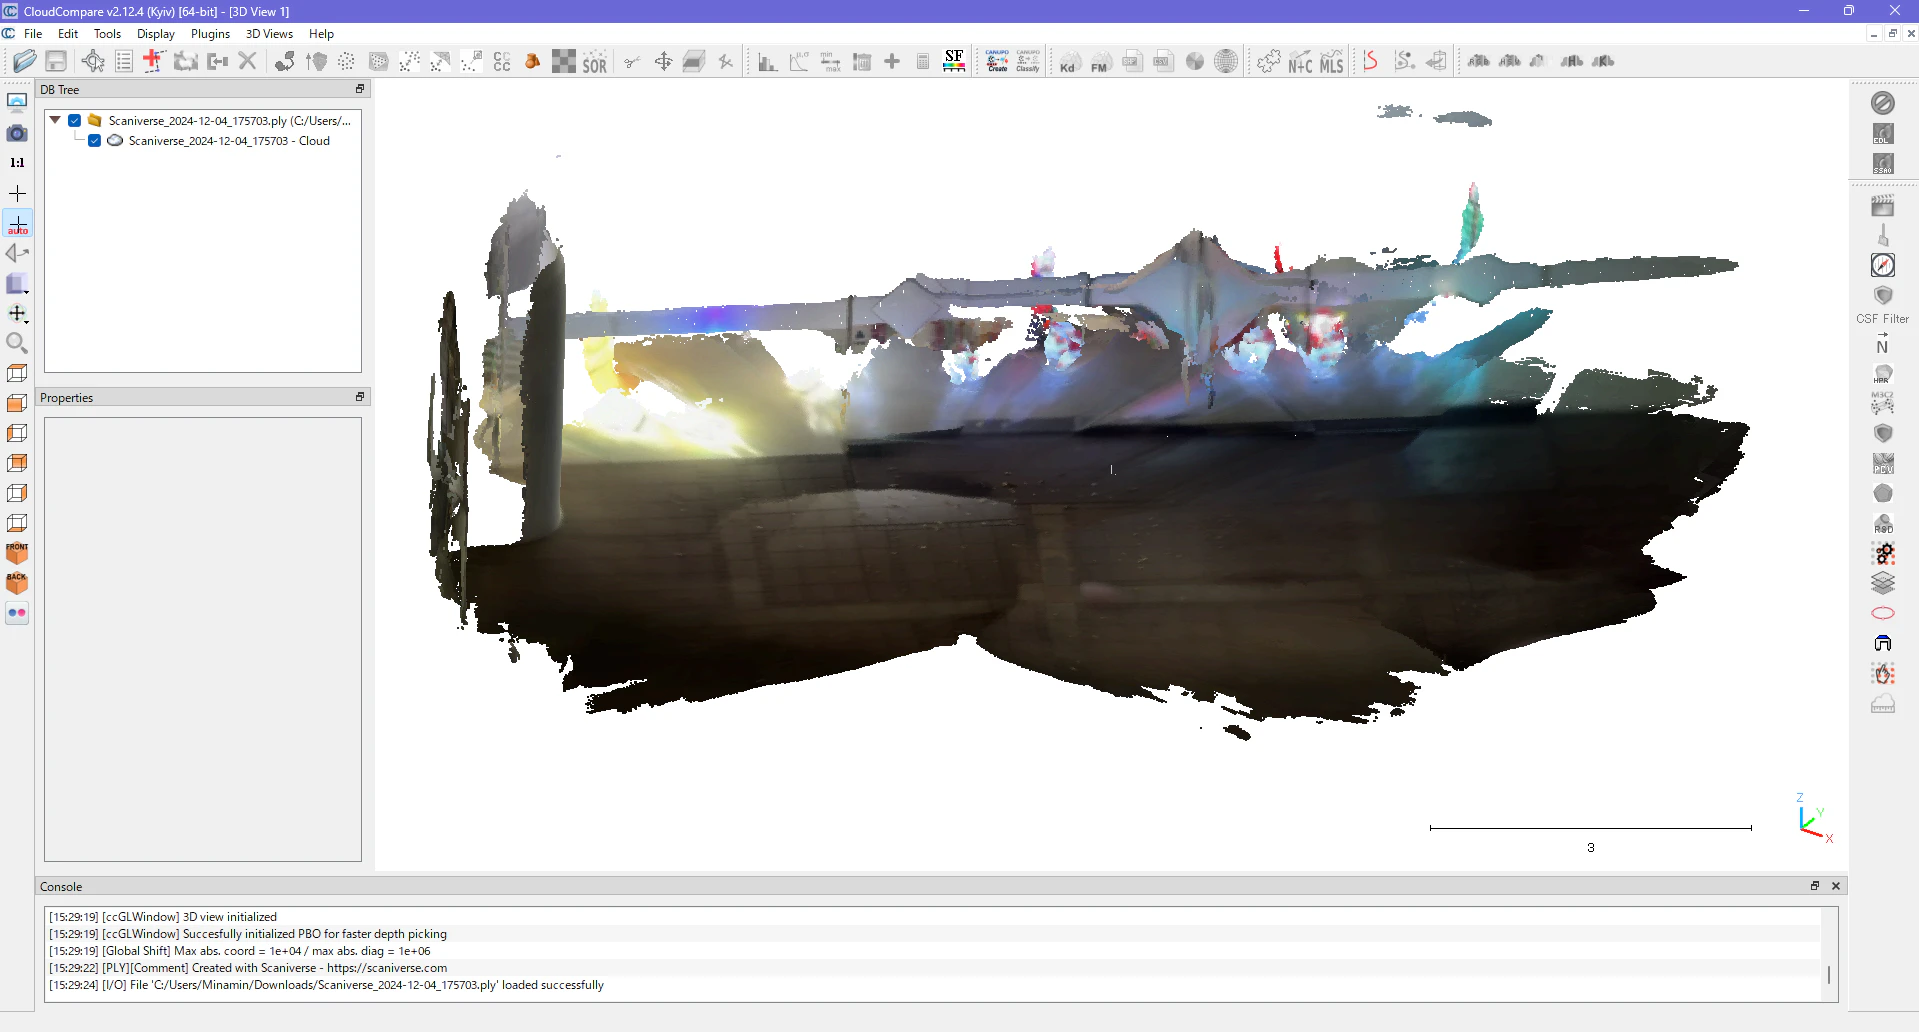Select the Scaniverse .ply file tree item
The image size is (1919, 1032).
click(230, 121)
